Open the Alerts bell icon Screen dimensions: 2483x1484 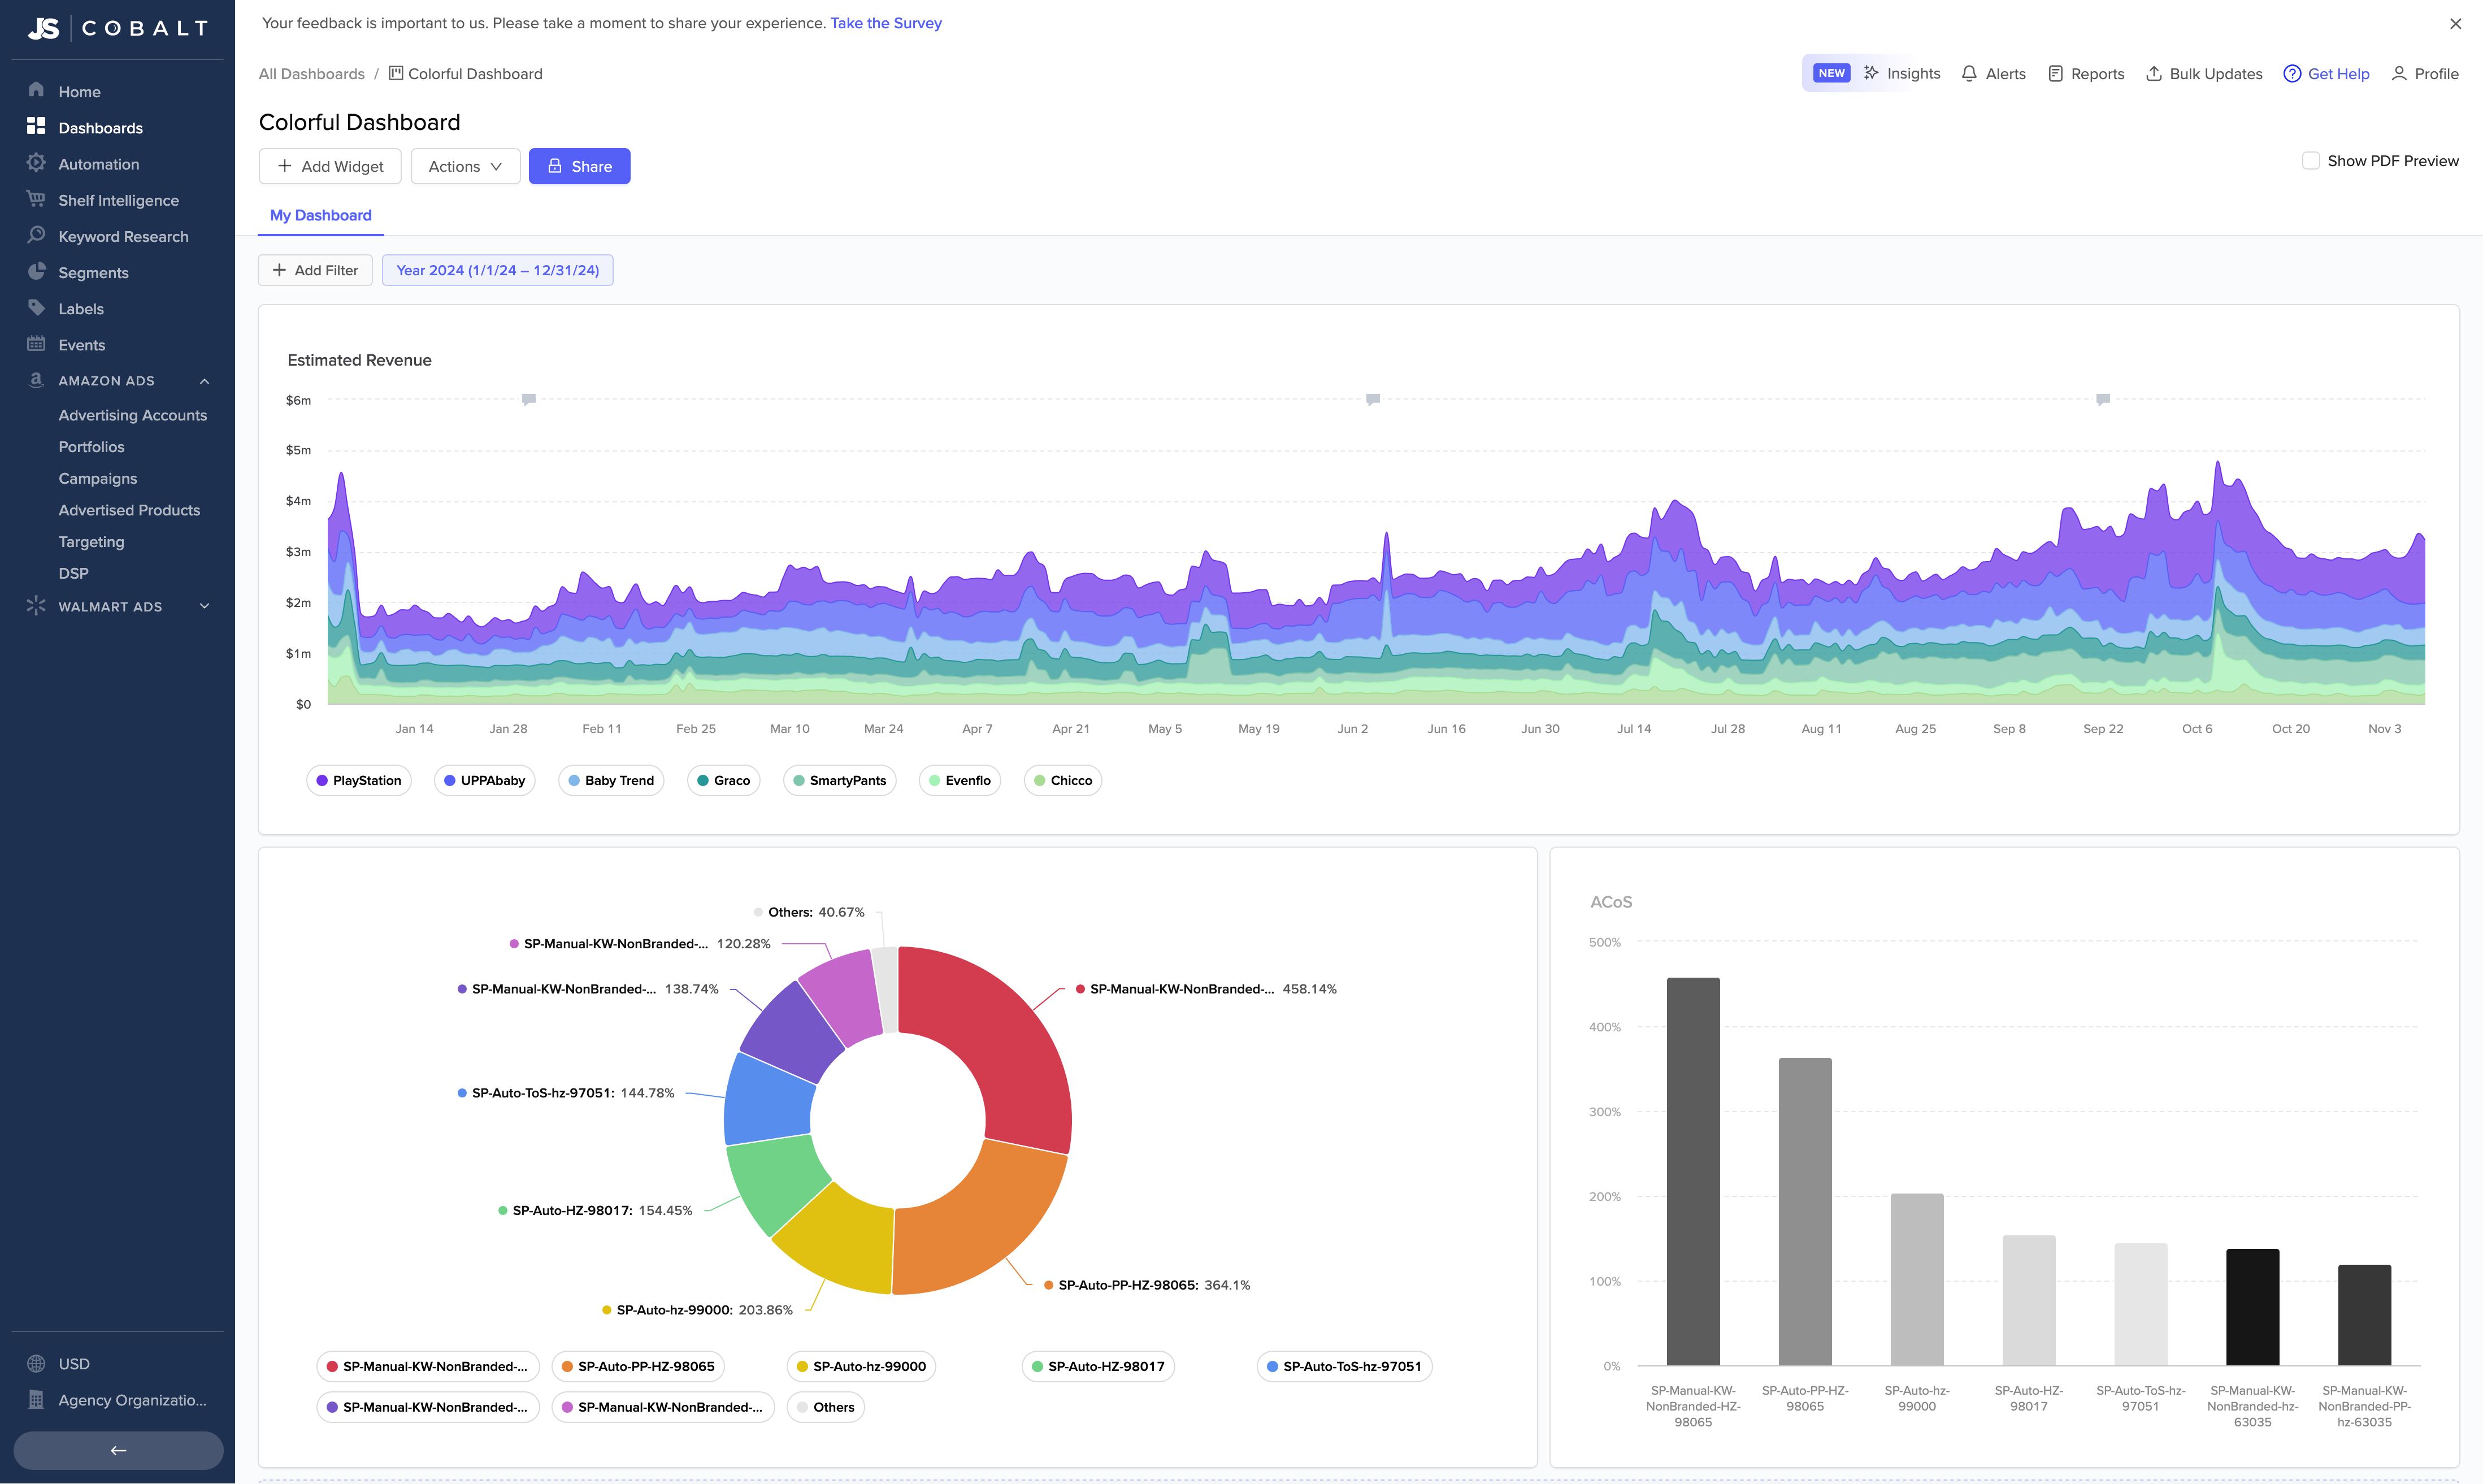[1968, 74]
